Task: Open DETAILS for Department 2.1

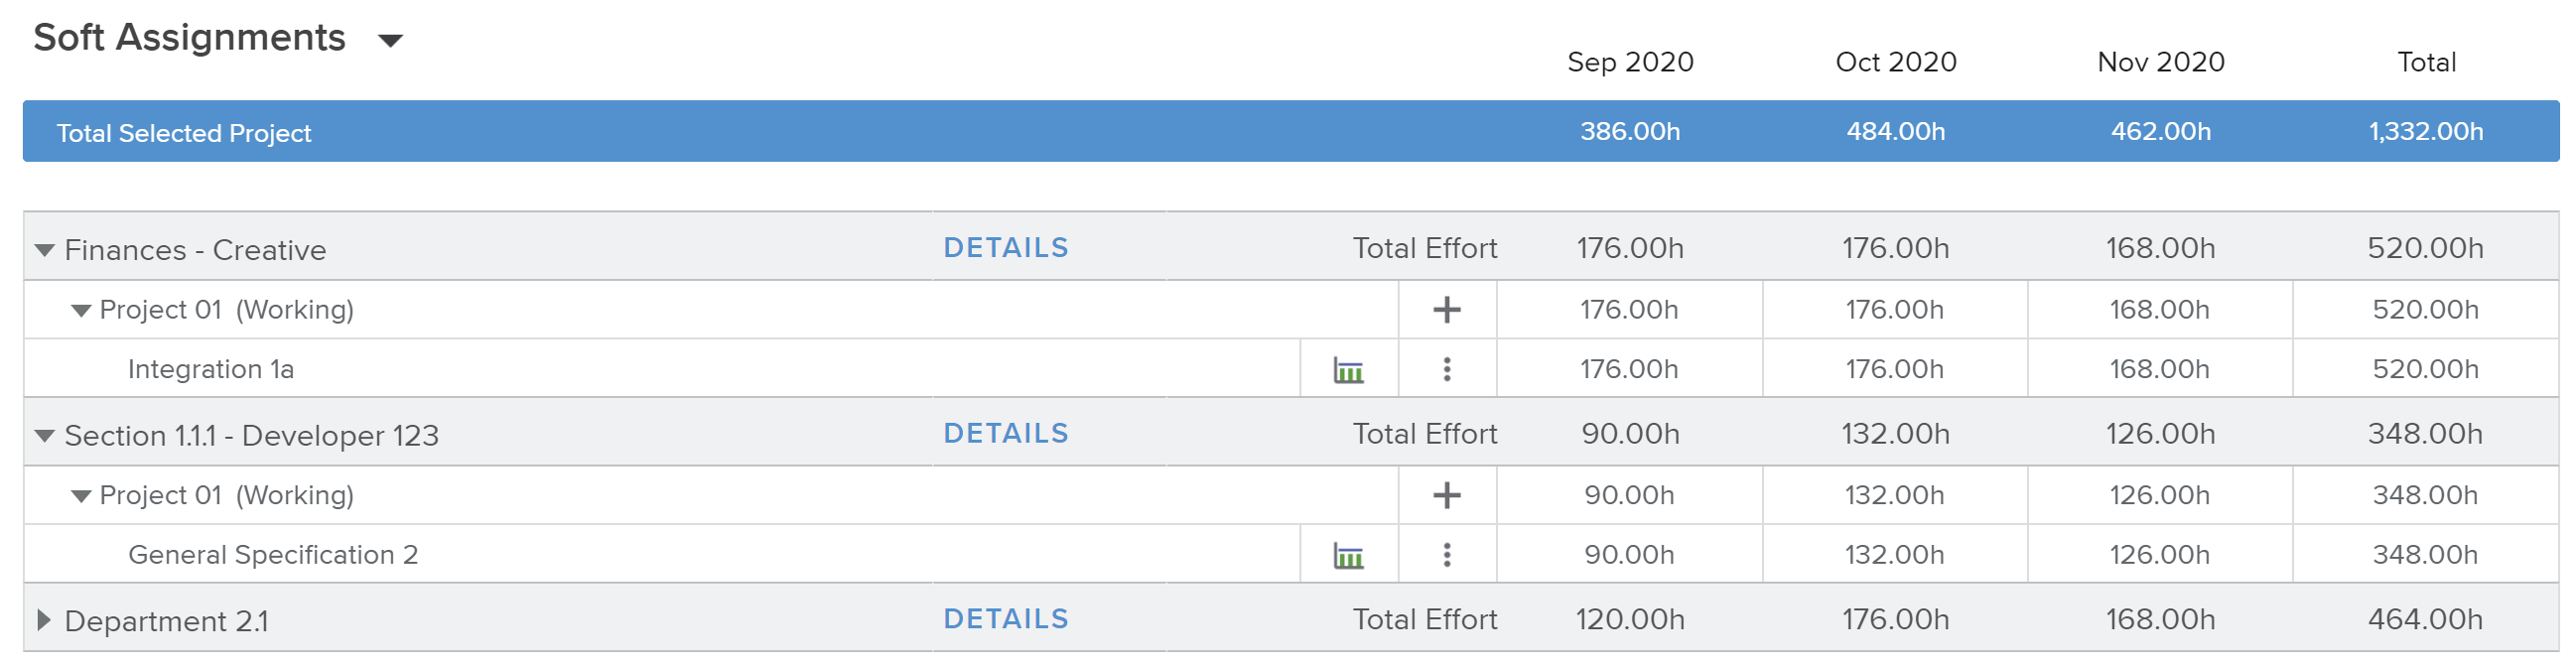Action: 1005,620
